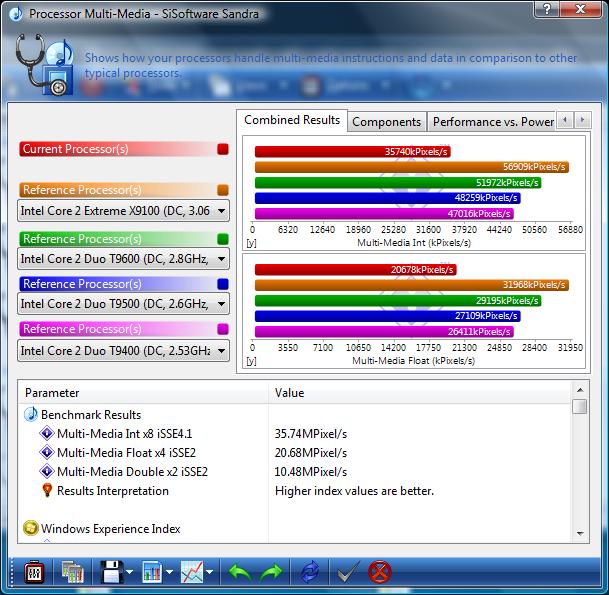Toggle the magenta reference processor color box
Screen dimensions: 609x595
[223, 329]
